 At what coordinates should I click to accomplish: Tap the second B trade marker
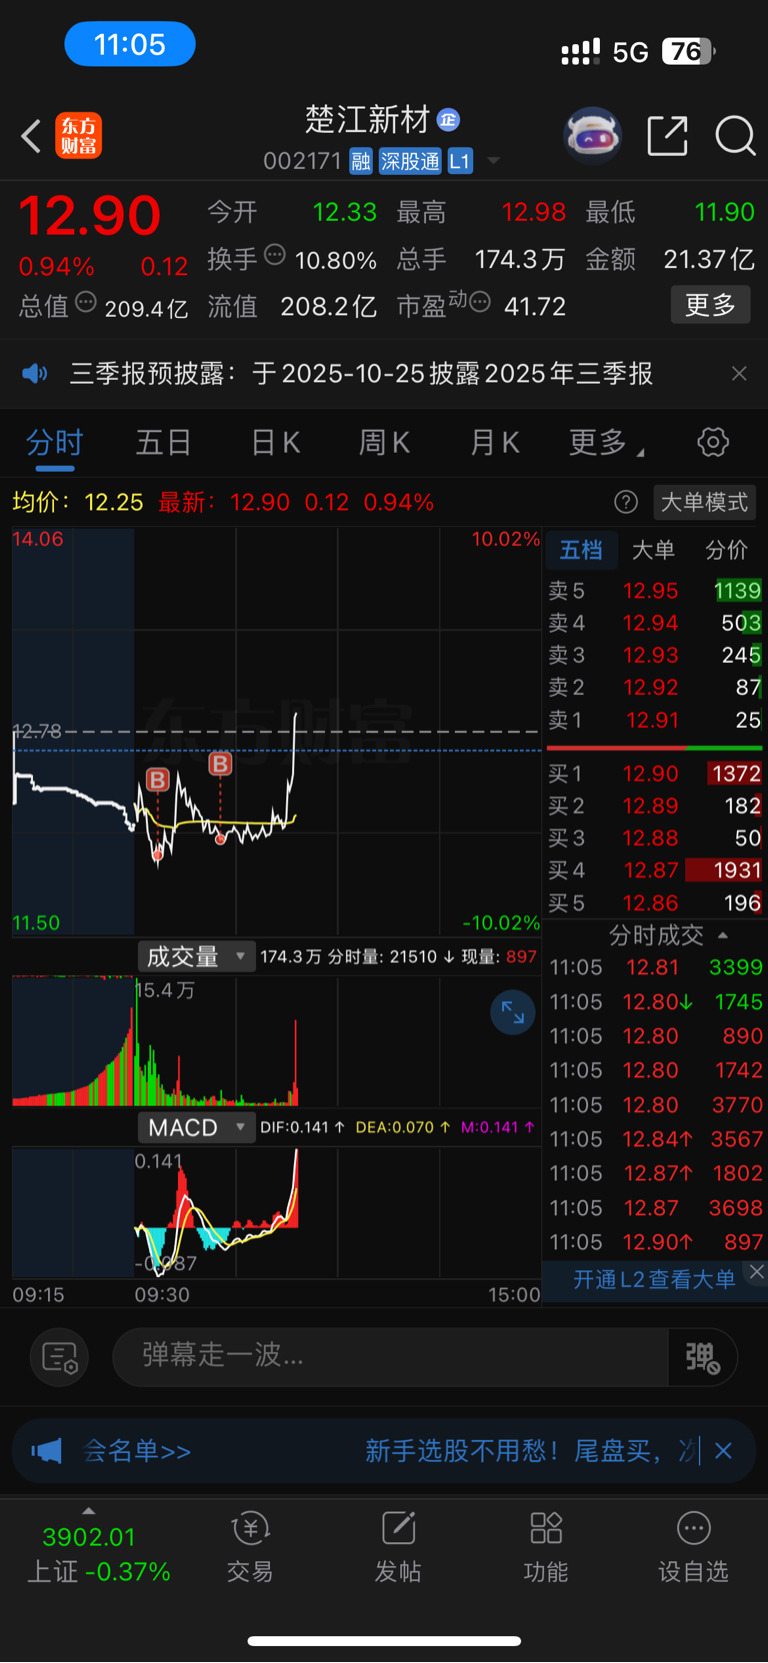220,764
